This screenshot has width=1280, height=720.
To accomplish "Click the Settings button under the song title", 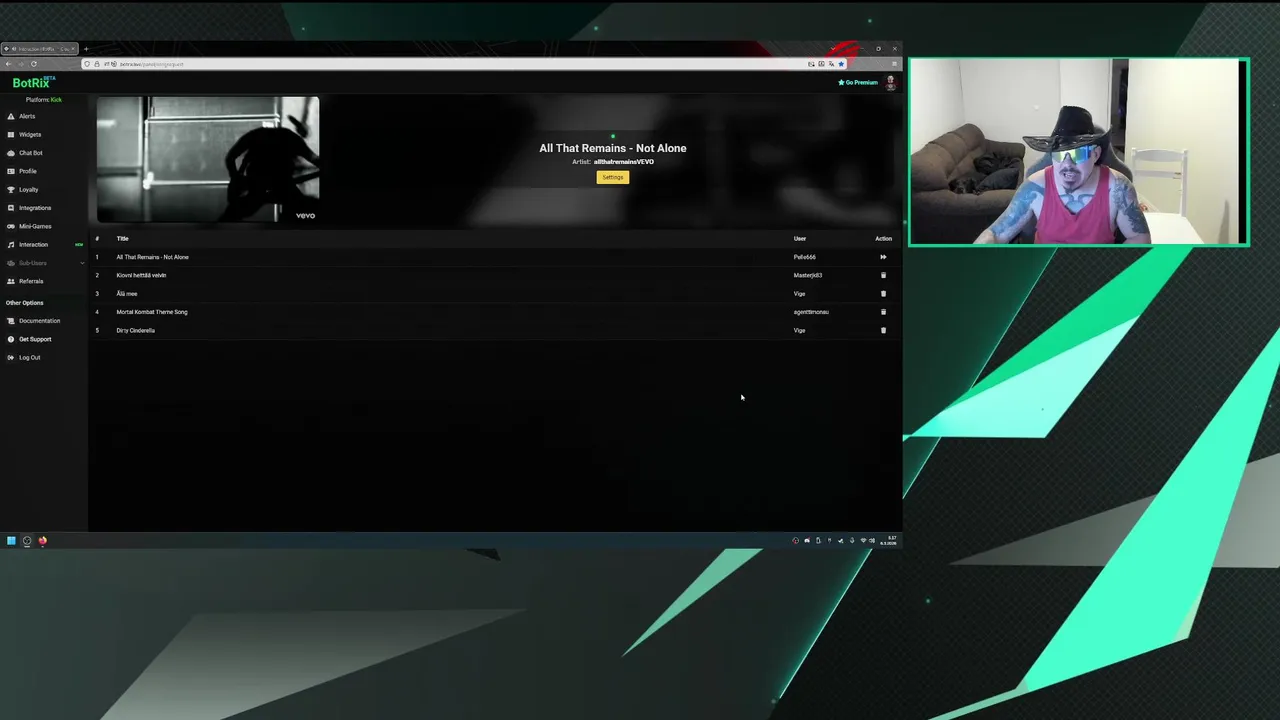I will pyautogui.click(x=613, y=177).
